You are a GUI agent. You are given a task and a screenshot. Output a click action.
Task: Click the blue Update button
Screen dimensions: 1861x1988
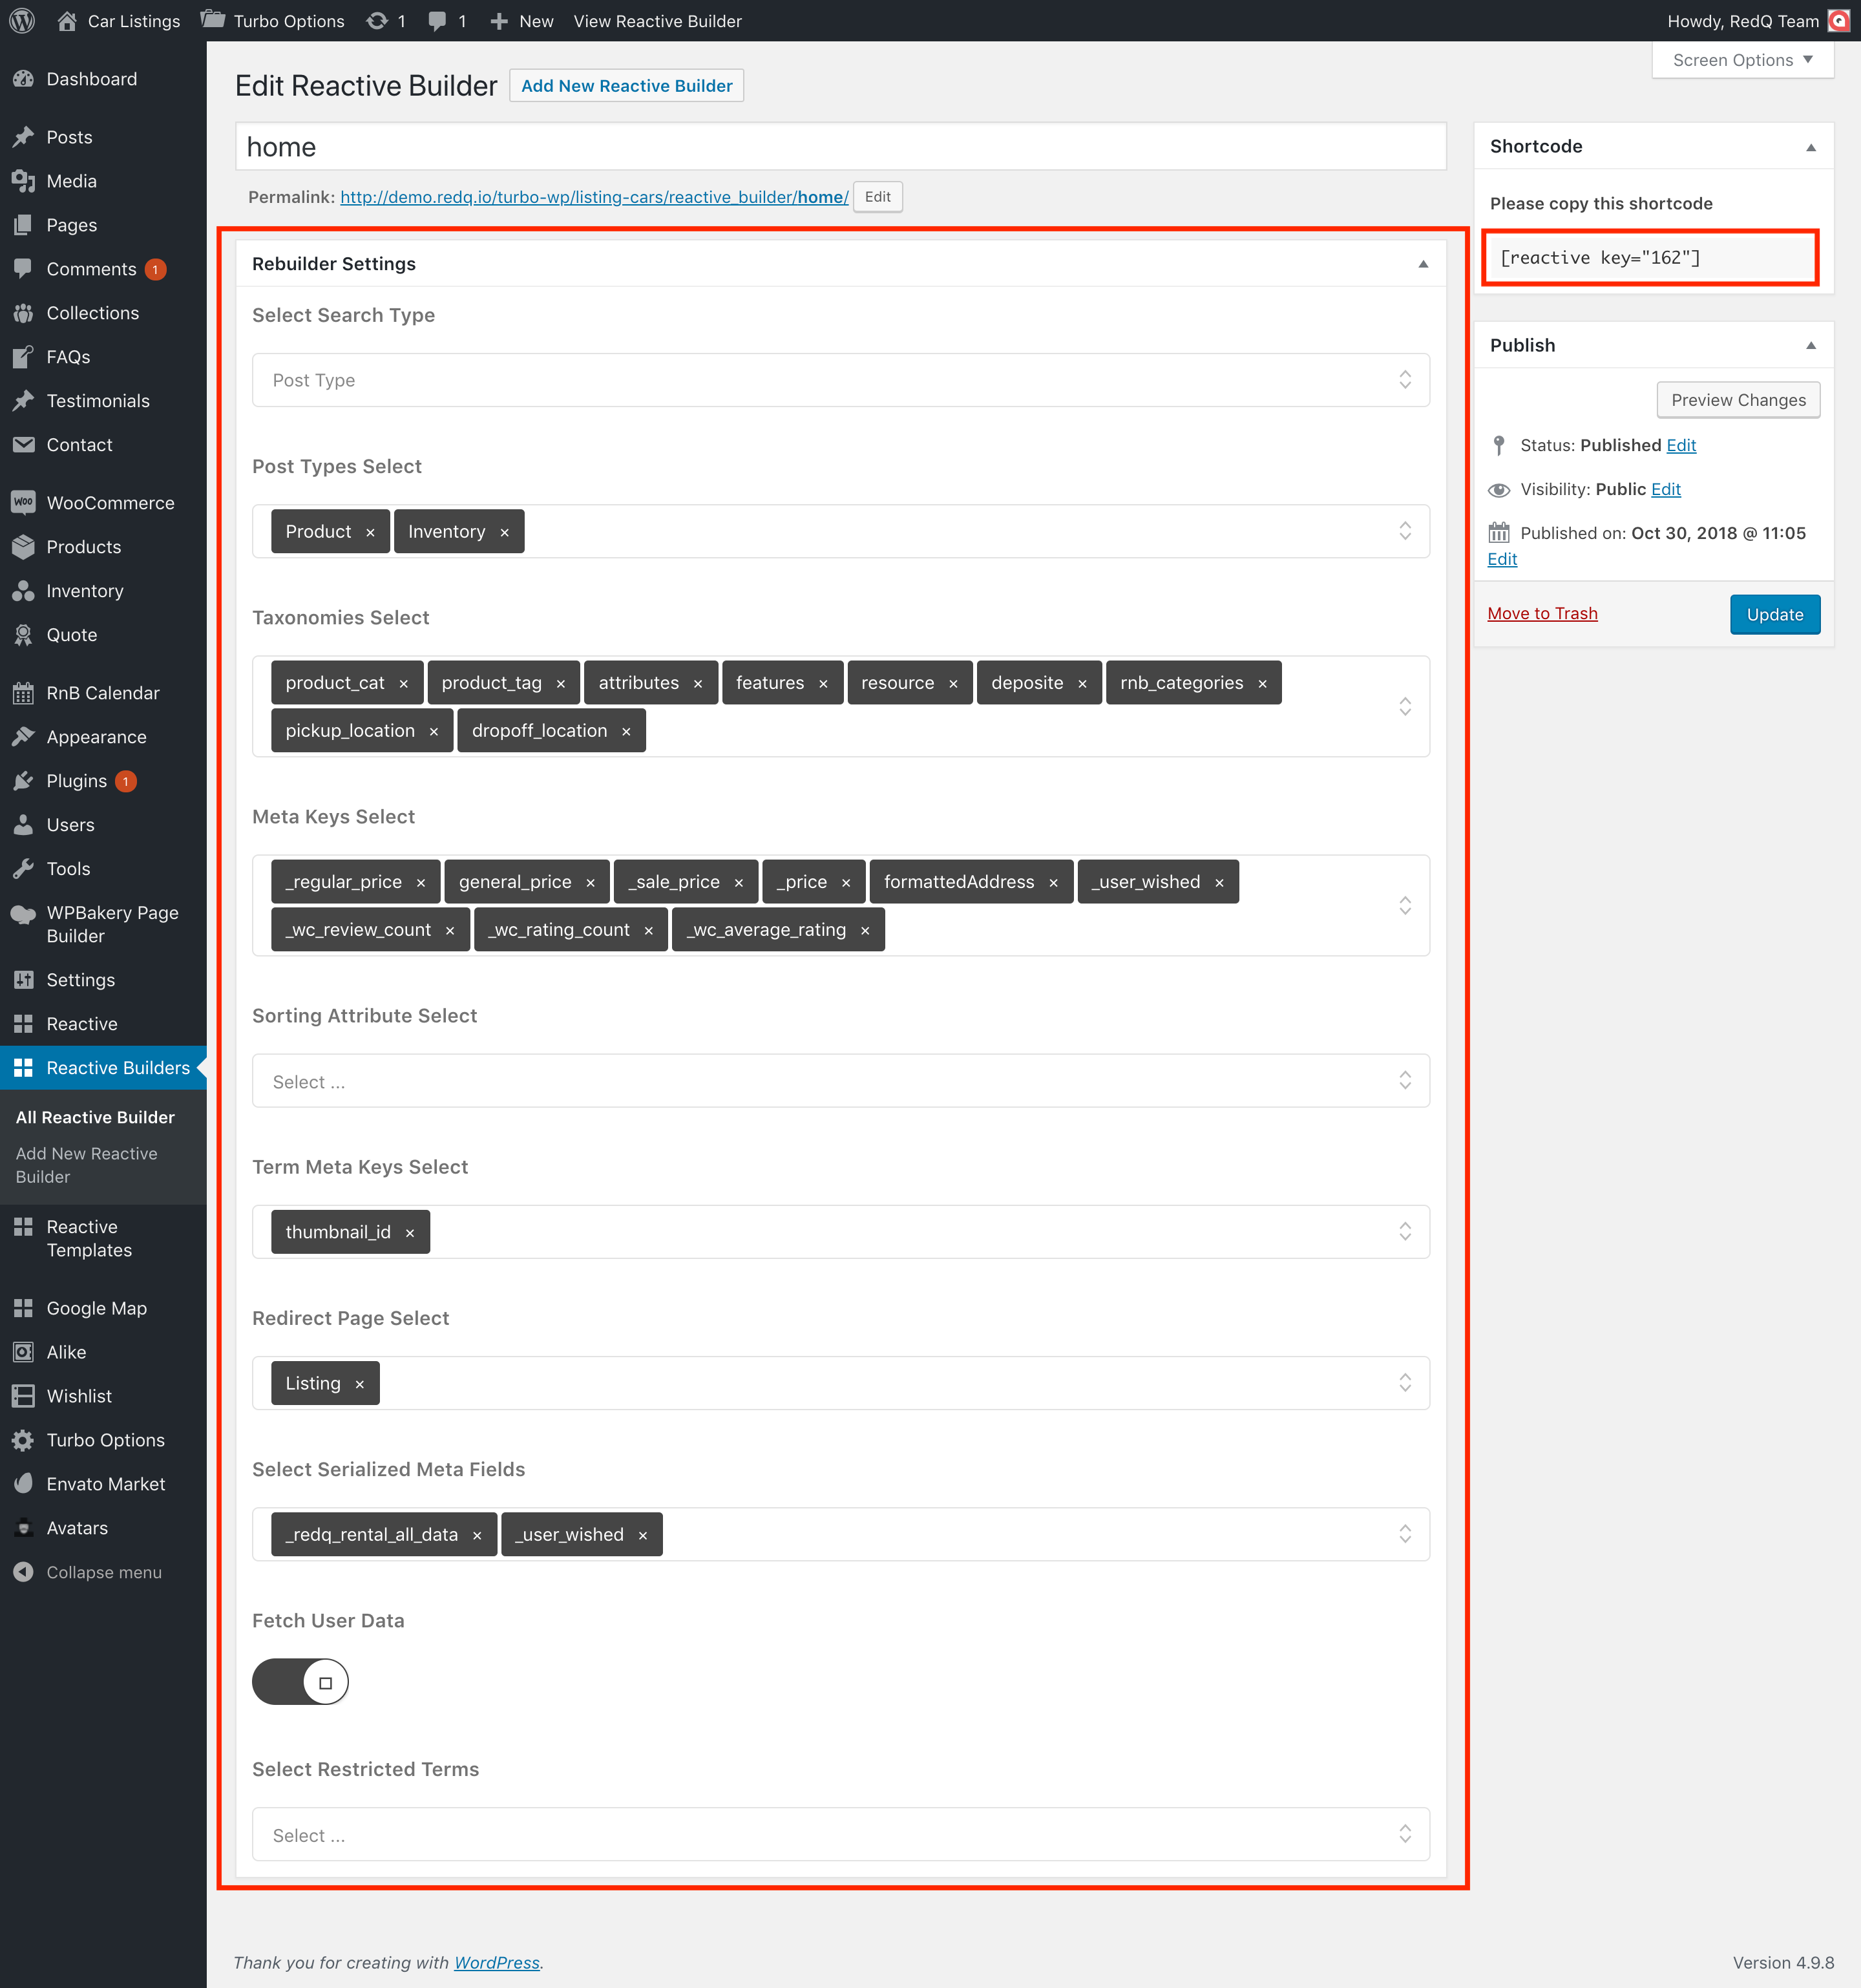coord(1774,615)
